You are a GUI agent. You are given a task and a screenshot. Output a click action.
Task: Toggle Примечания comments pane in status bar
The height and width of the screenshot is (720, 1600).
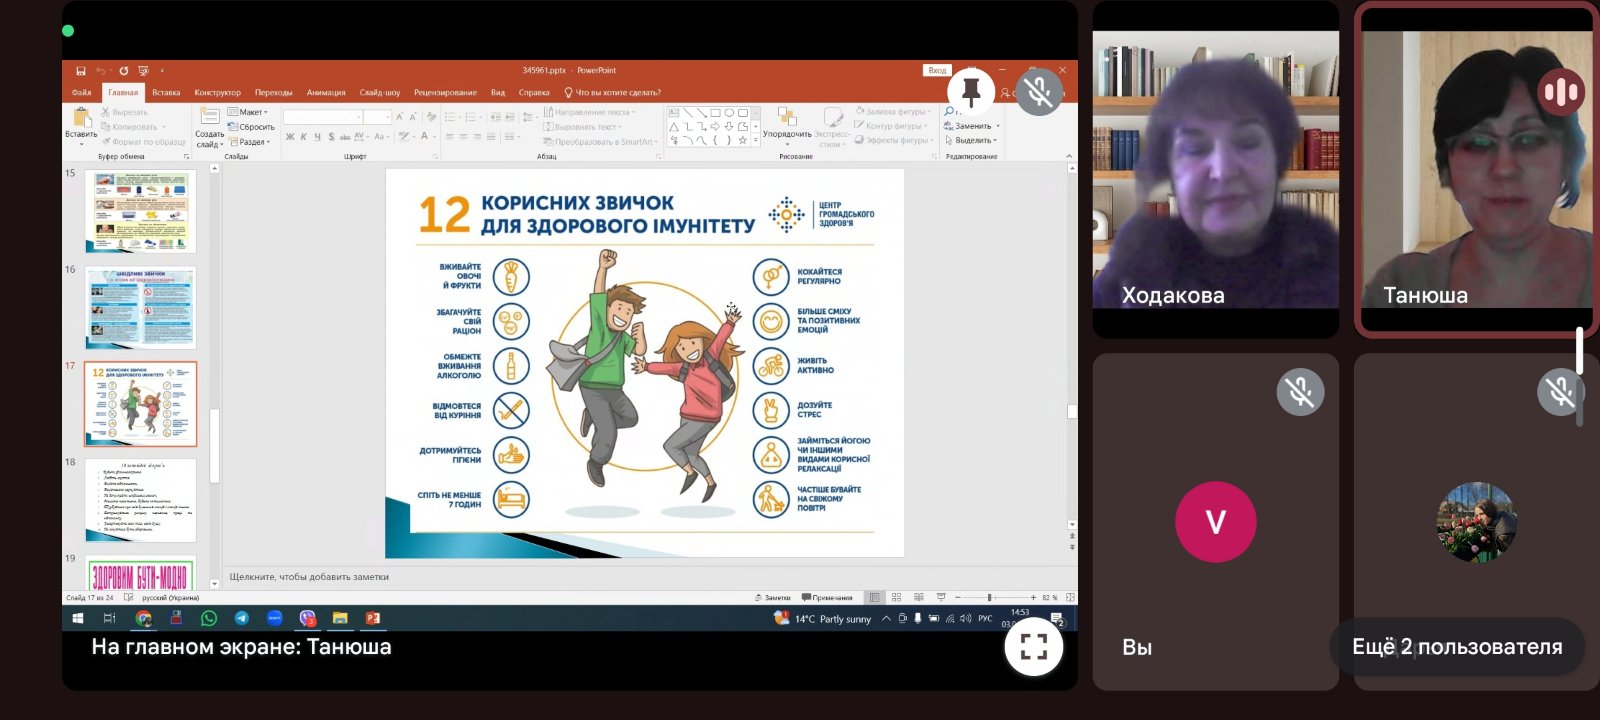(827, 597)
